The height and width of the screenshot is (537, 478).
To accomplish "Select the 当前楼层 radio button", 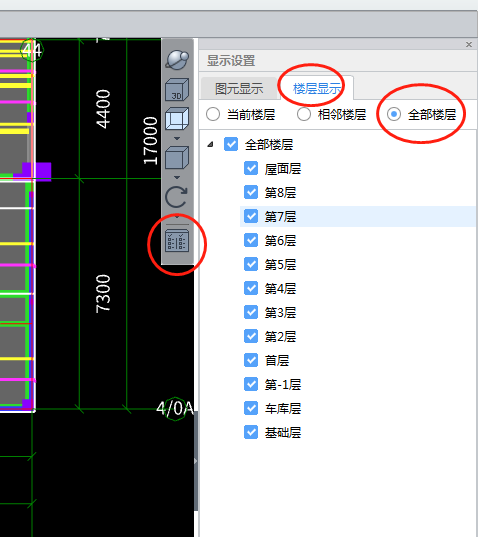I will click(x=213, y=114).
